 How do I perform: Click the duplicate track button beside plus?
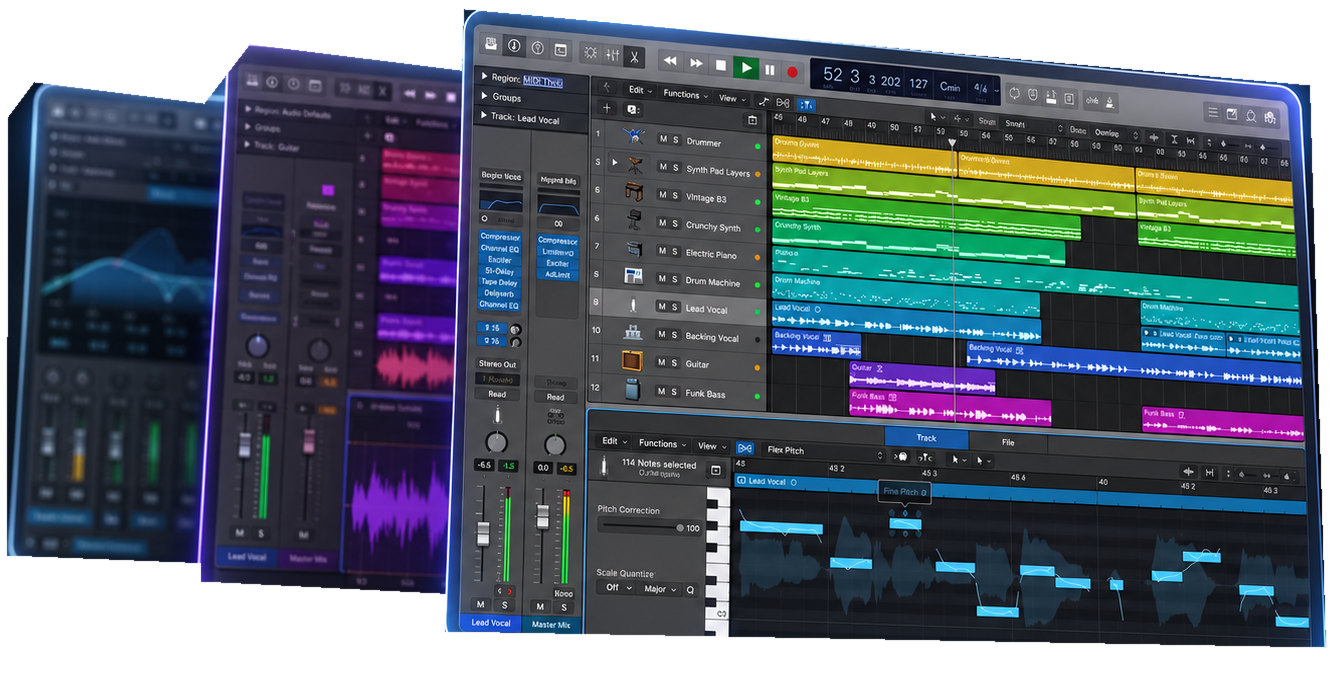(x=633, y=109)
